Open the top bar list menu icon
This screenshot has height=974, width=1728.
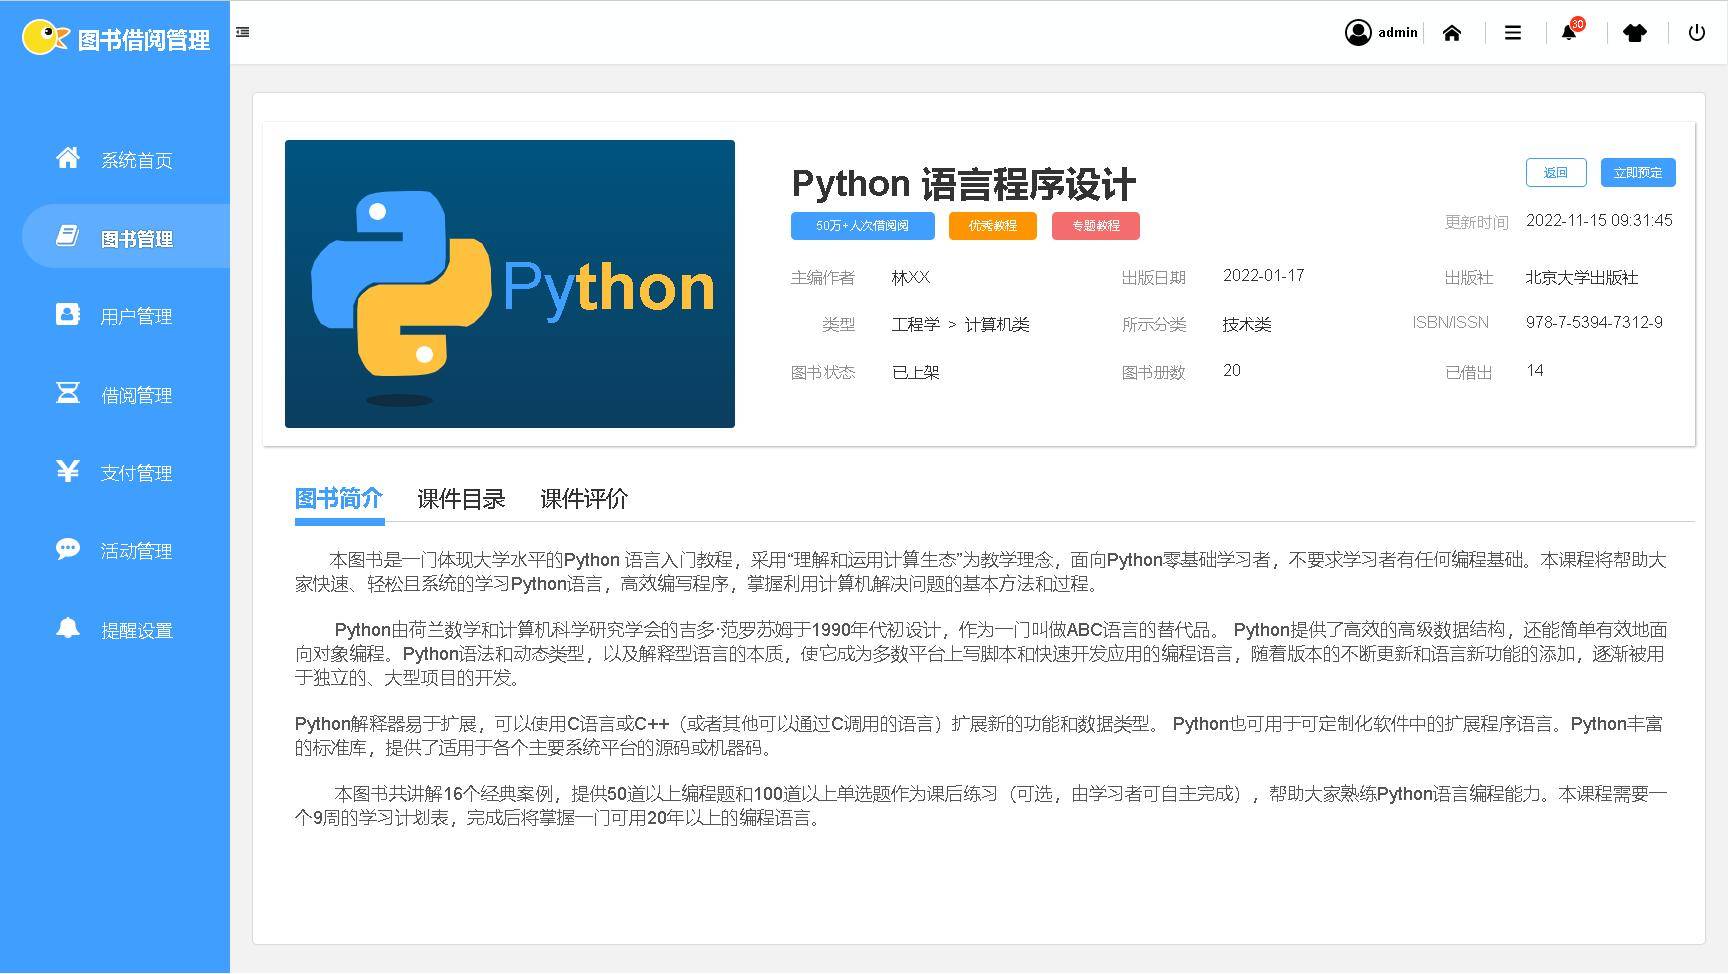click(1513, 33)
